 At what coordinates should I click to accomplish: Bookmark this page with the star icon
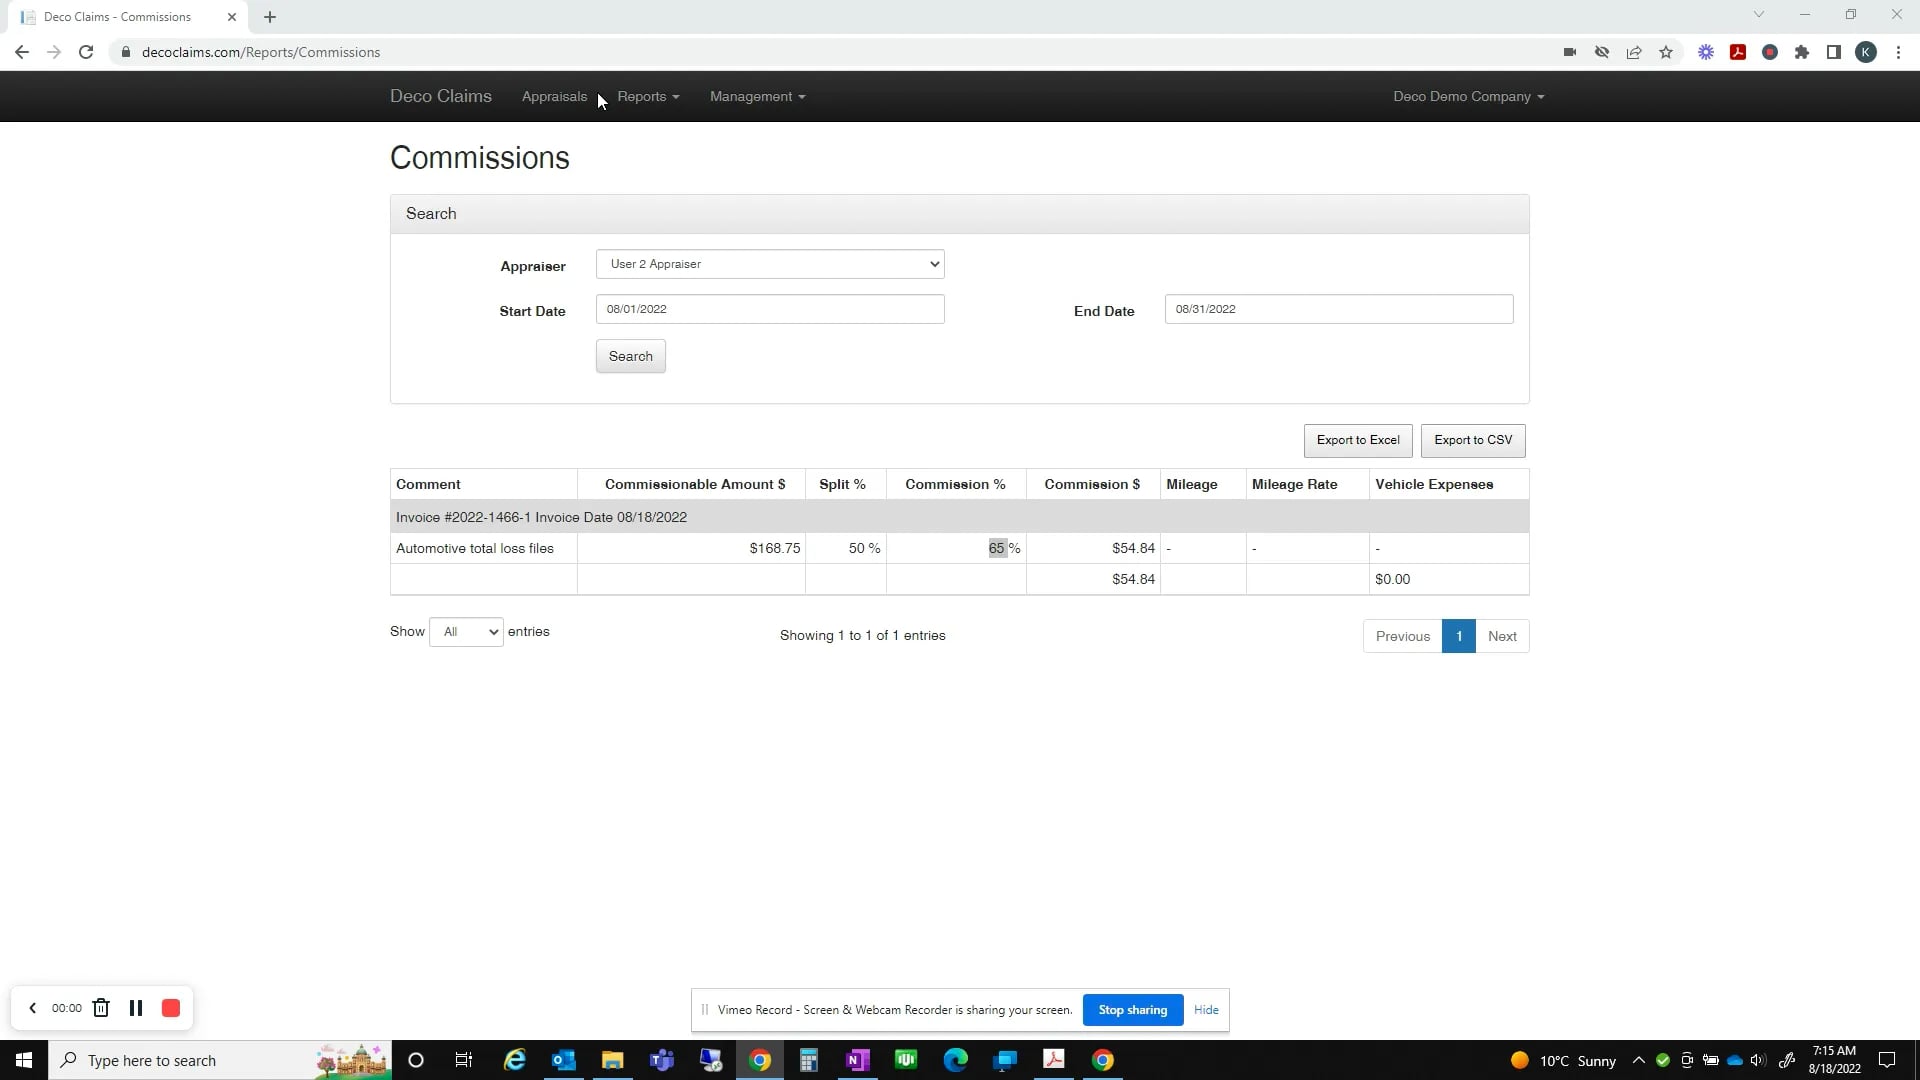pyautogui.click(x=1666, y=52)
